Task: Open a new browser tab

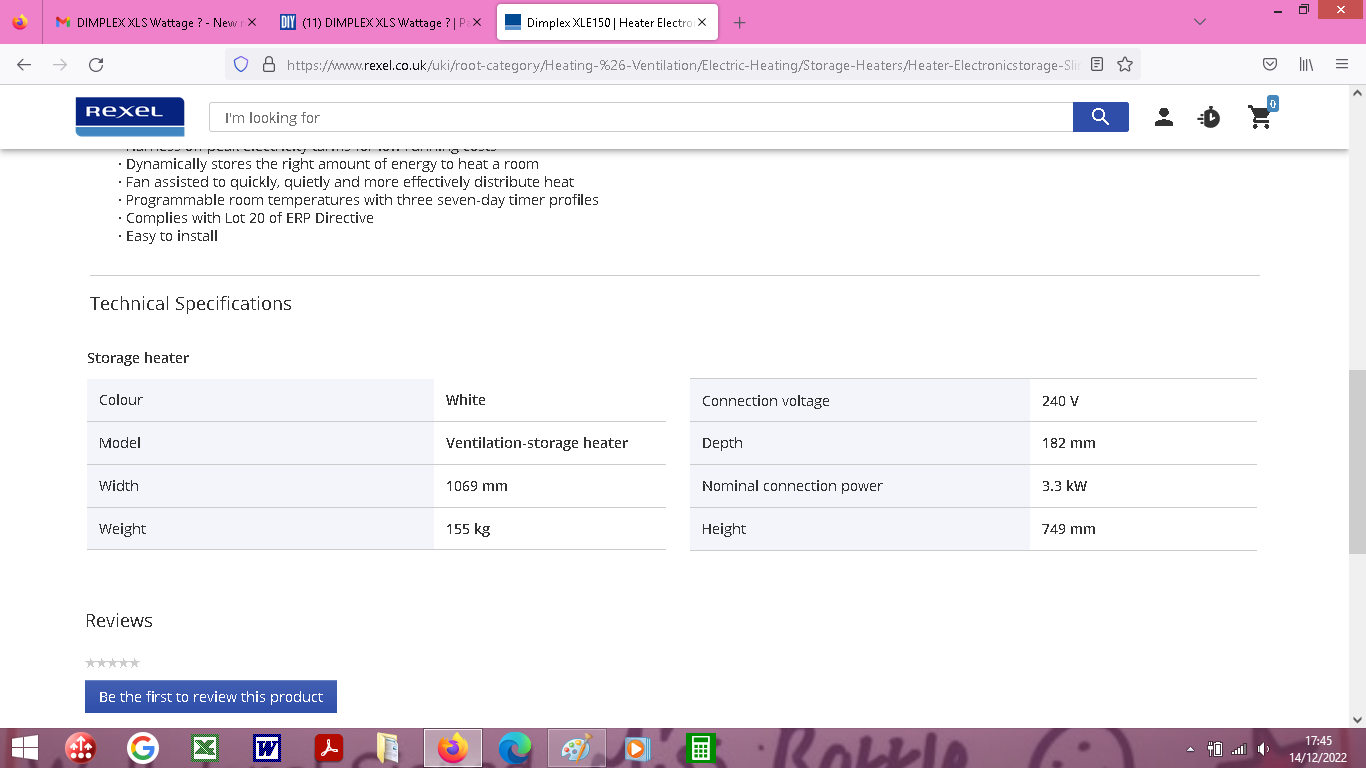Action: 739,22
